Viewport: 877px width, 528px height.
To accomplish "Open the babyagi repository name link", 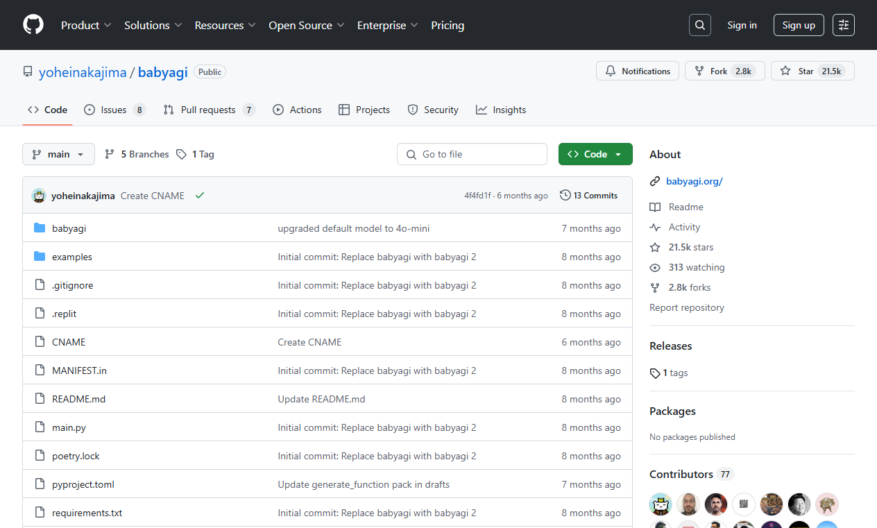I will point(163,72).
